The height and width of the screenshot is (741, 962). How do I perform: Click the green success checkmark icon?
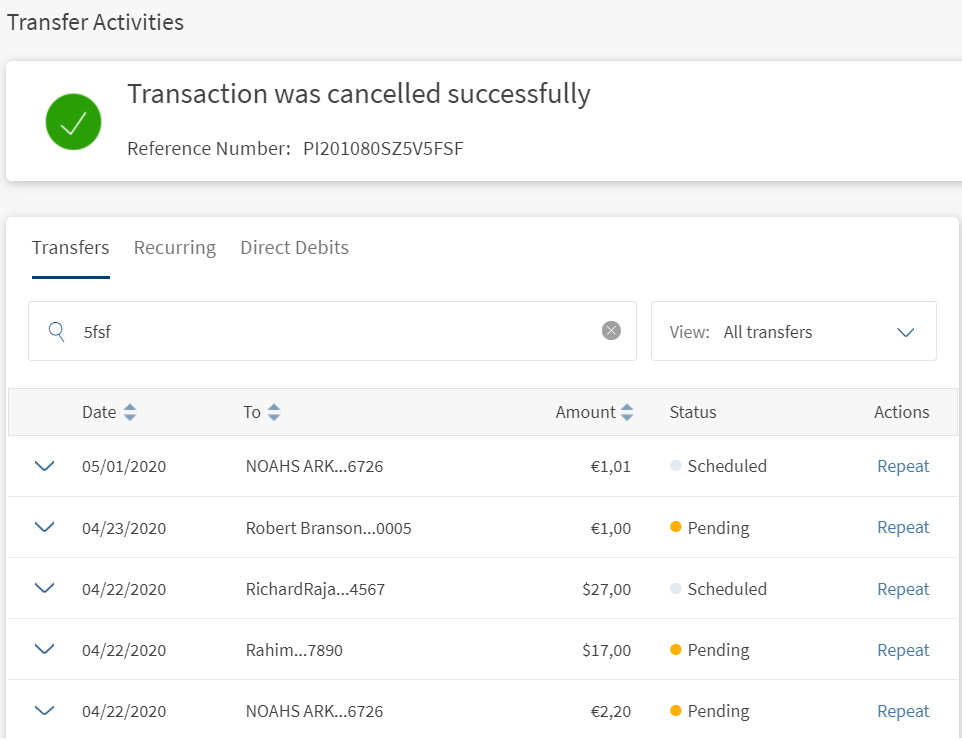73,122
